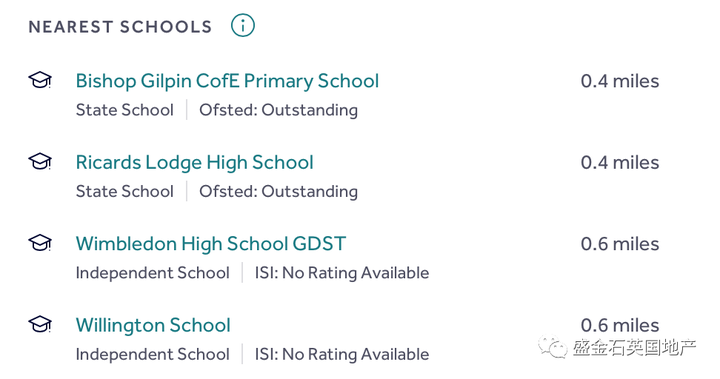
Task: Open Ricards Lodge High School link
Action: tap(195, 163)
